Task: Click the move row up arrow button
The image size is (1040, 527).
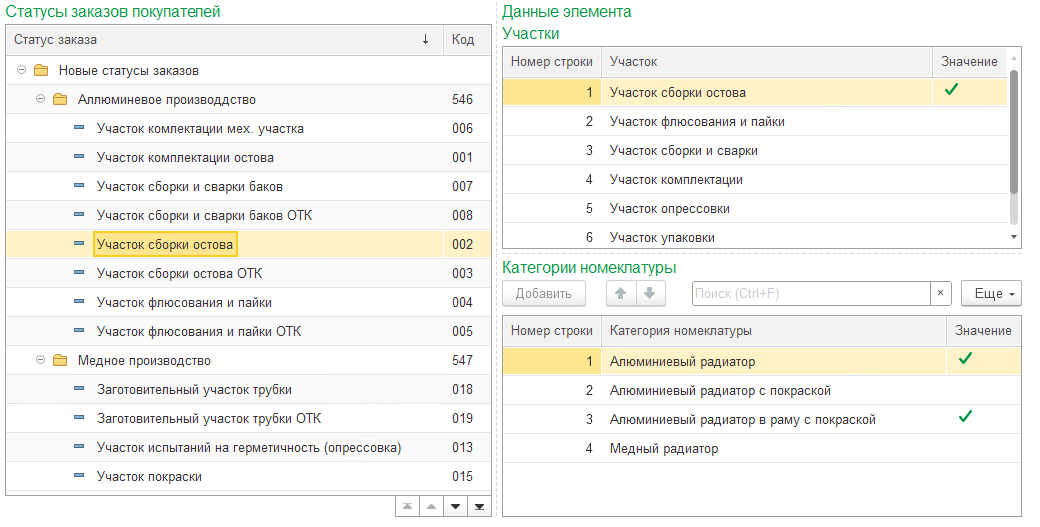Action: 620,293
